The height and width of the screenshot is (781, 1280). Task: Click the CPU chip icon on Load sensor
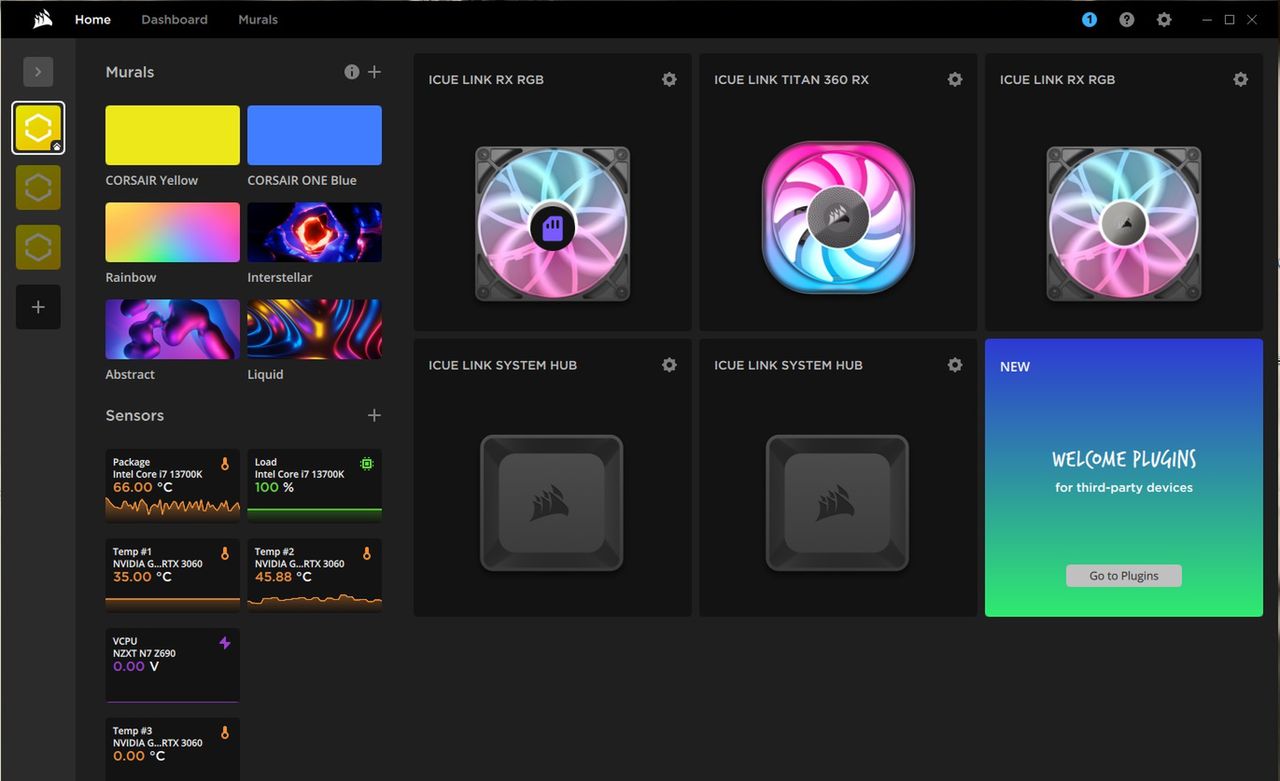click(x=367, y=464)
